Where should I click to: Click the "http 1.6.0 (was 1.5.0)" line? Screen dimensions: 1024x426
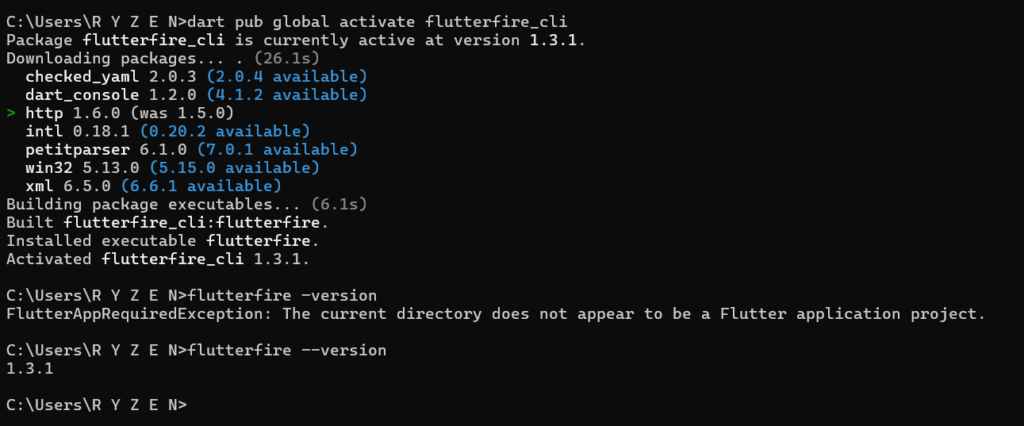[x=129, y=113]
